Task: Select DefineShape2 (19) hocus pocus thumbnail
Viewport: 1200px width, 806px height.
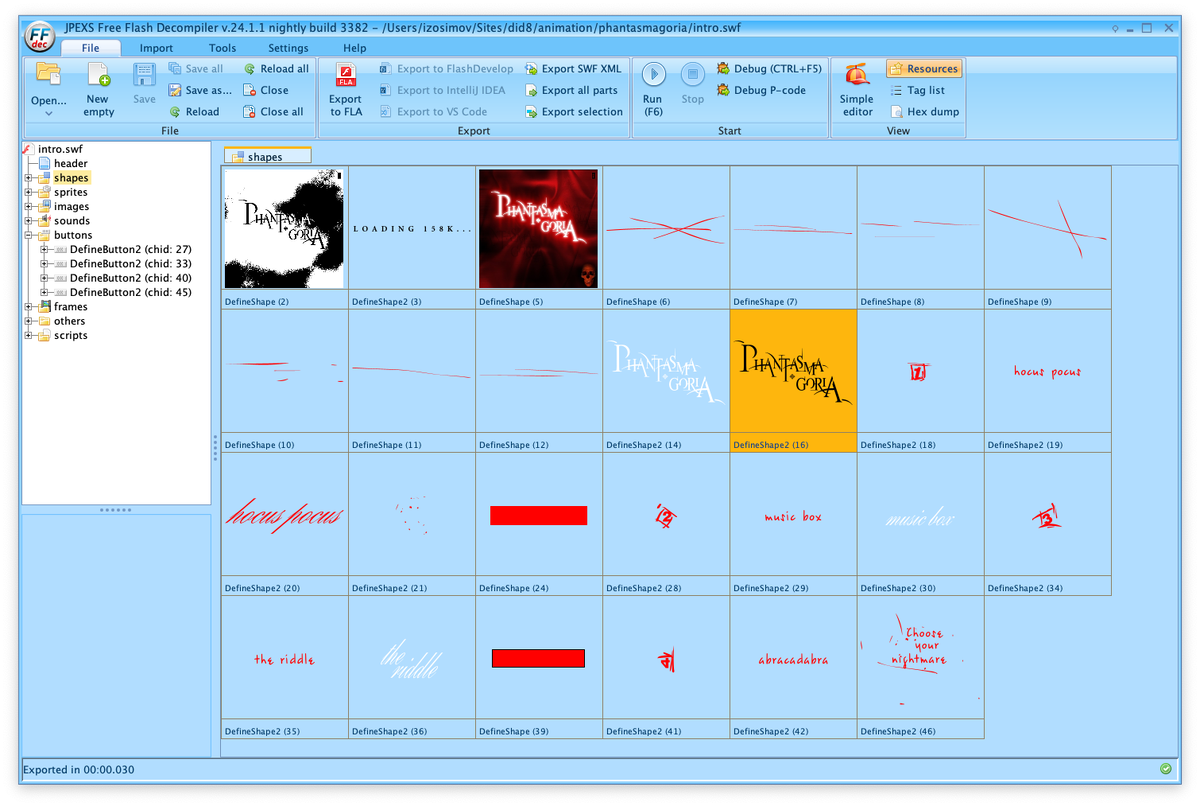Action: point(1047,380)
